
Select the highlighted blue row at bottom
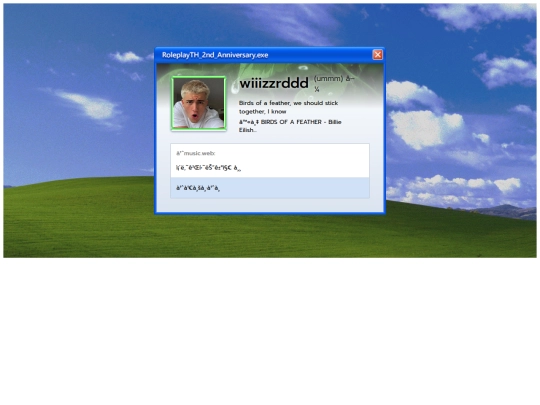click(270, 188)
